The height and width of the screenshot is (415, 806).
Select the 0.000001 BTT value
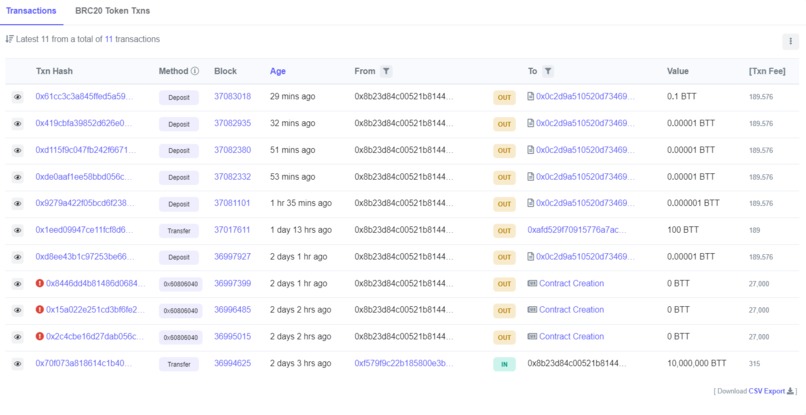[693, 203]
